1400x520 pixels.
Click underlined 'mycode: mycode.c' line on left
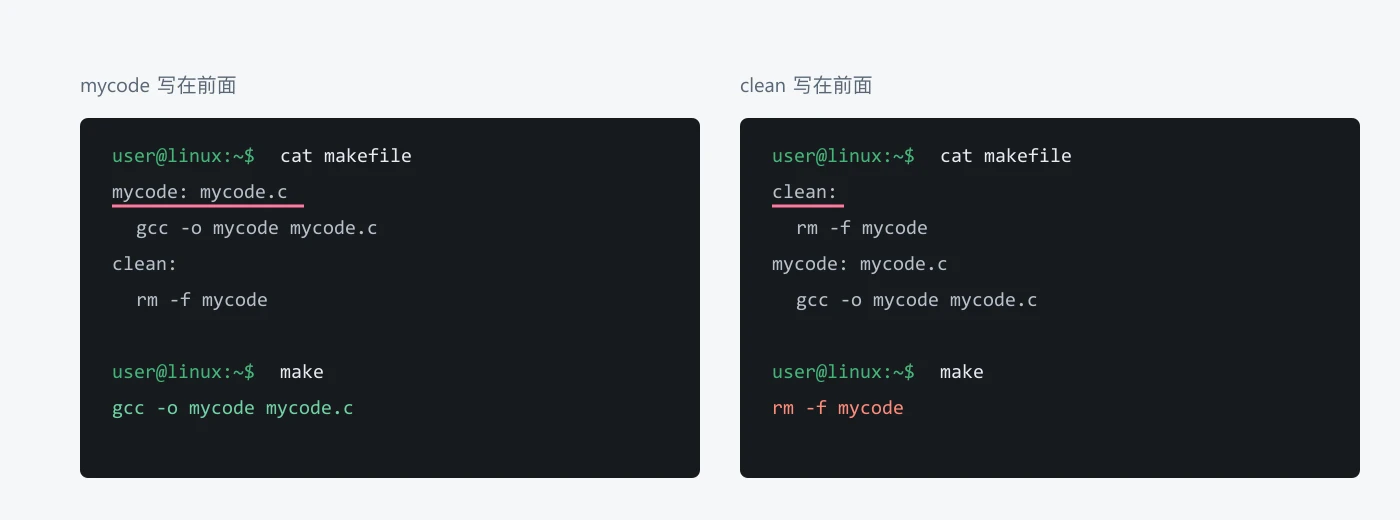(x=200, y=192)
